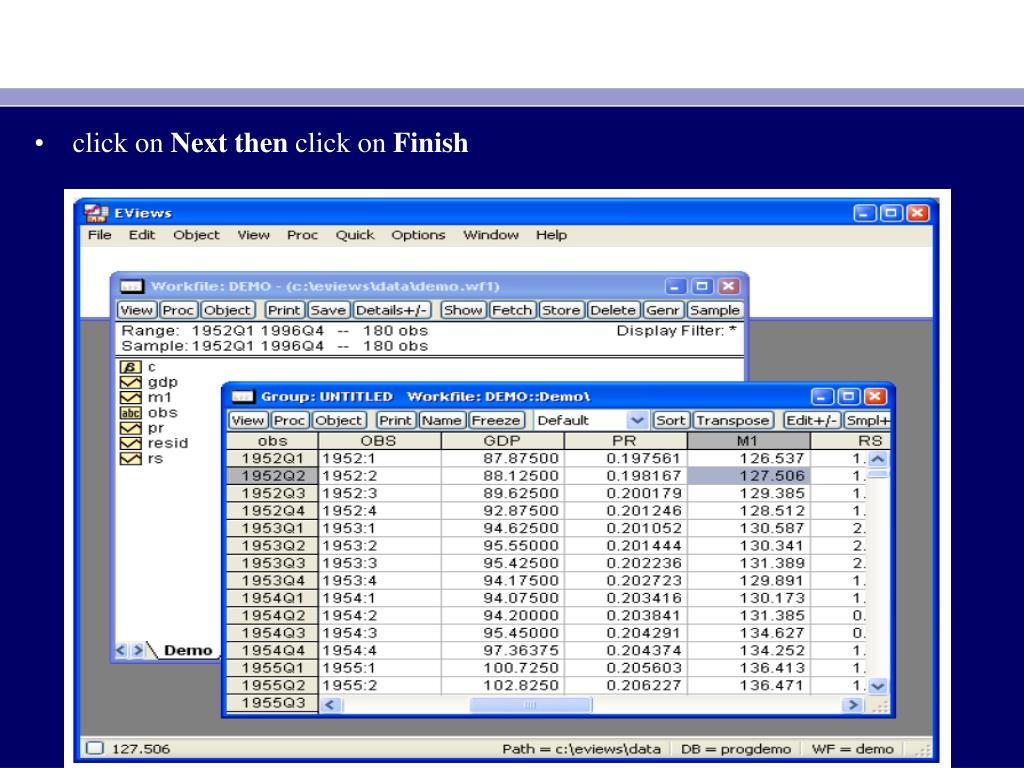Select the GDP column header
The width and height of the screenshot is (1024, 768).
pos(502,441)
